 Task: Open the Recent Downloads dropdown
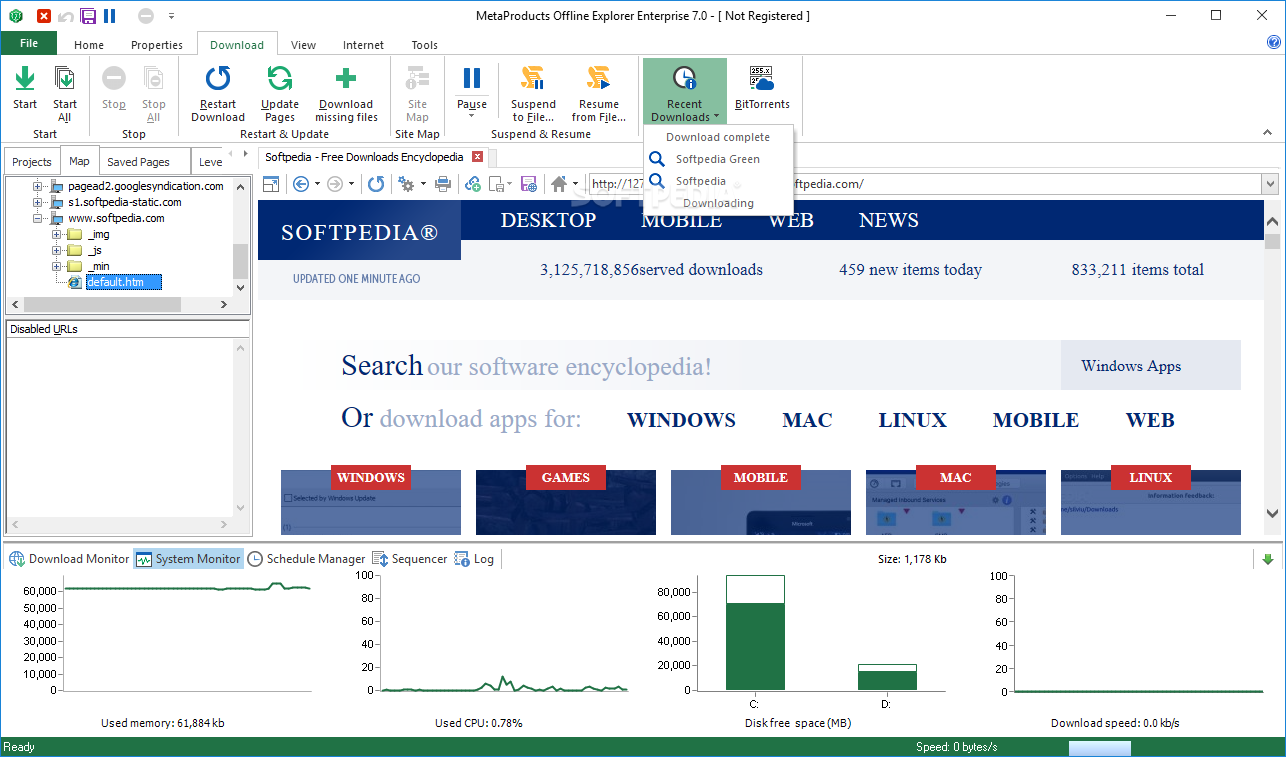pyautogui.click(x=685, y=91)
